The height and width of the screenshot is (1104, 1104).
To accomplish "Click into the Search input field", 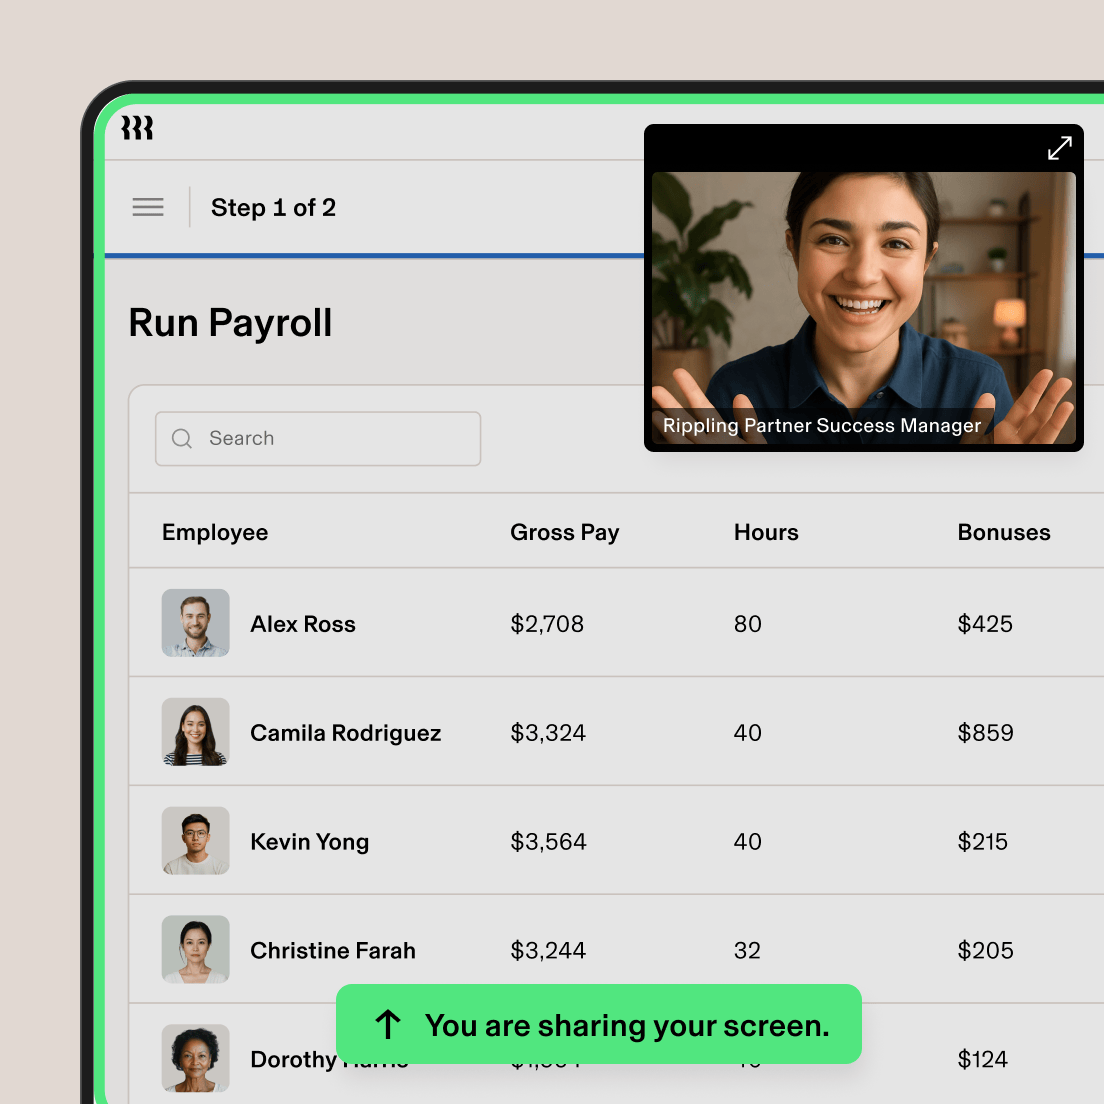I will [318, 438].
